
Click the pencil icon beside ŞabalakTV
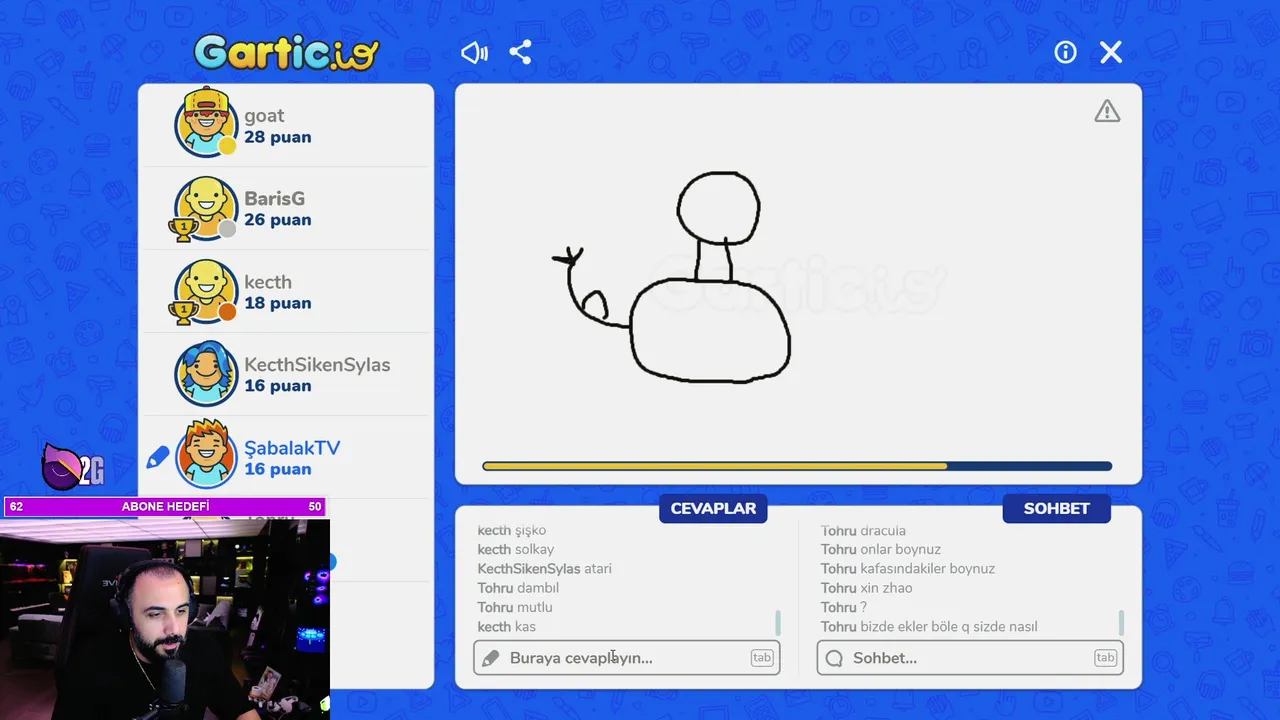pyautogui.click(x=157, y=458)
